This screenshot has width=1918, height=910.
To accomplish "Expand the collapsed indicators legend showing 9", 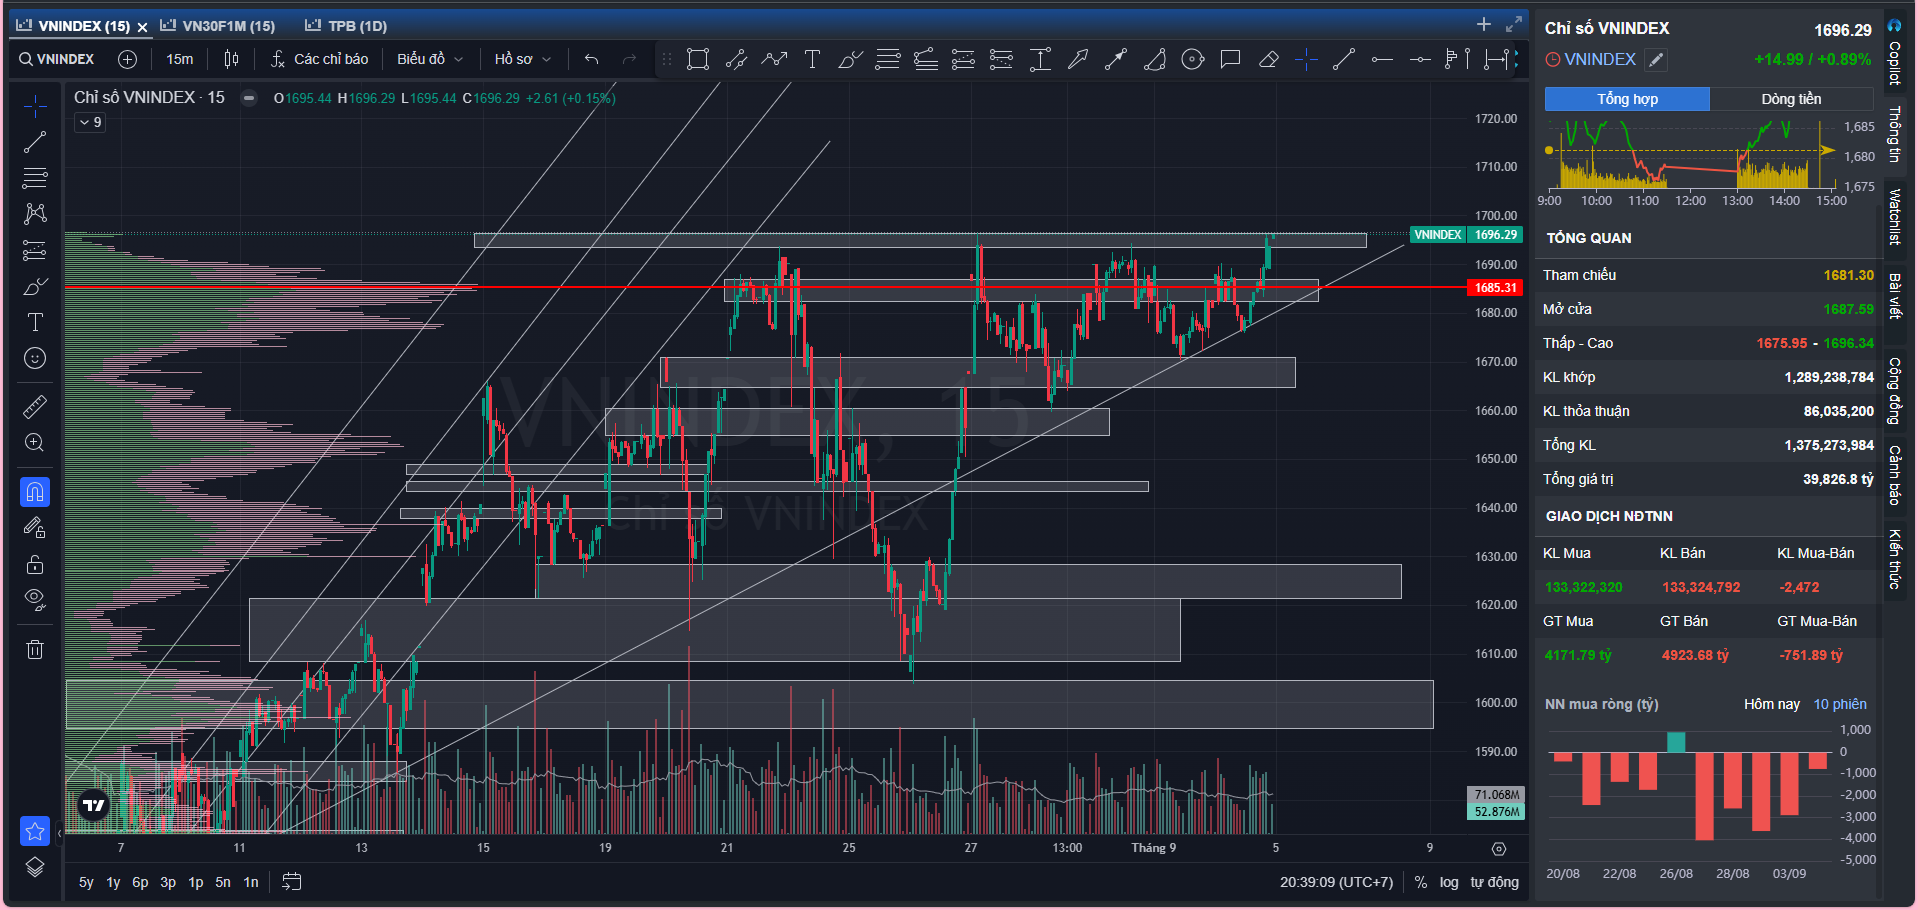I will pyautogui.click(x=90, y=122).
